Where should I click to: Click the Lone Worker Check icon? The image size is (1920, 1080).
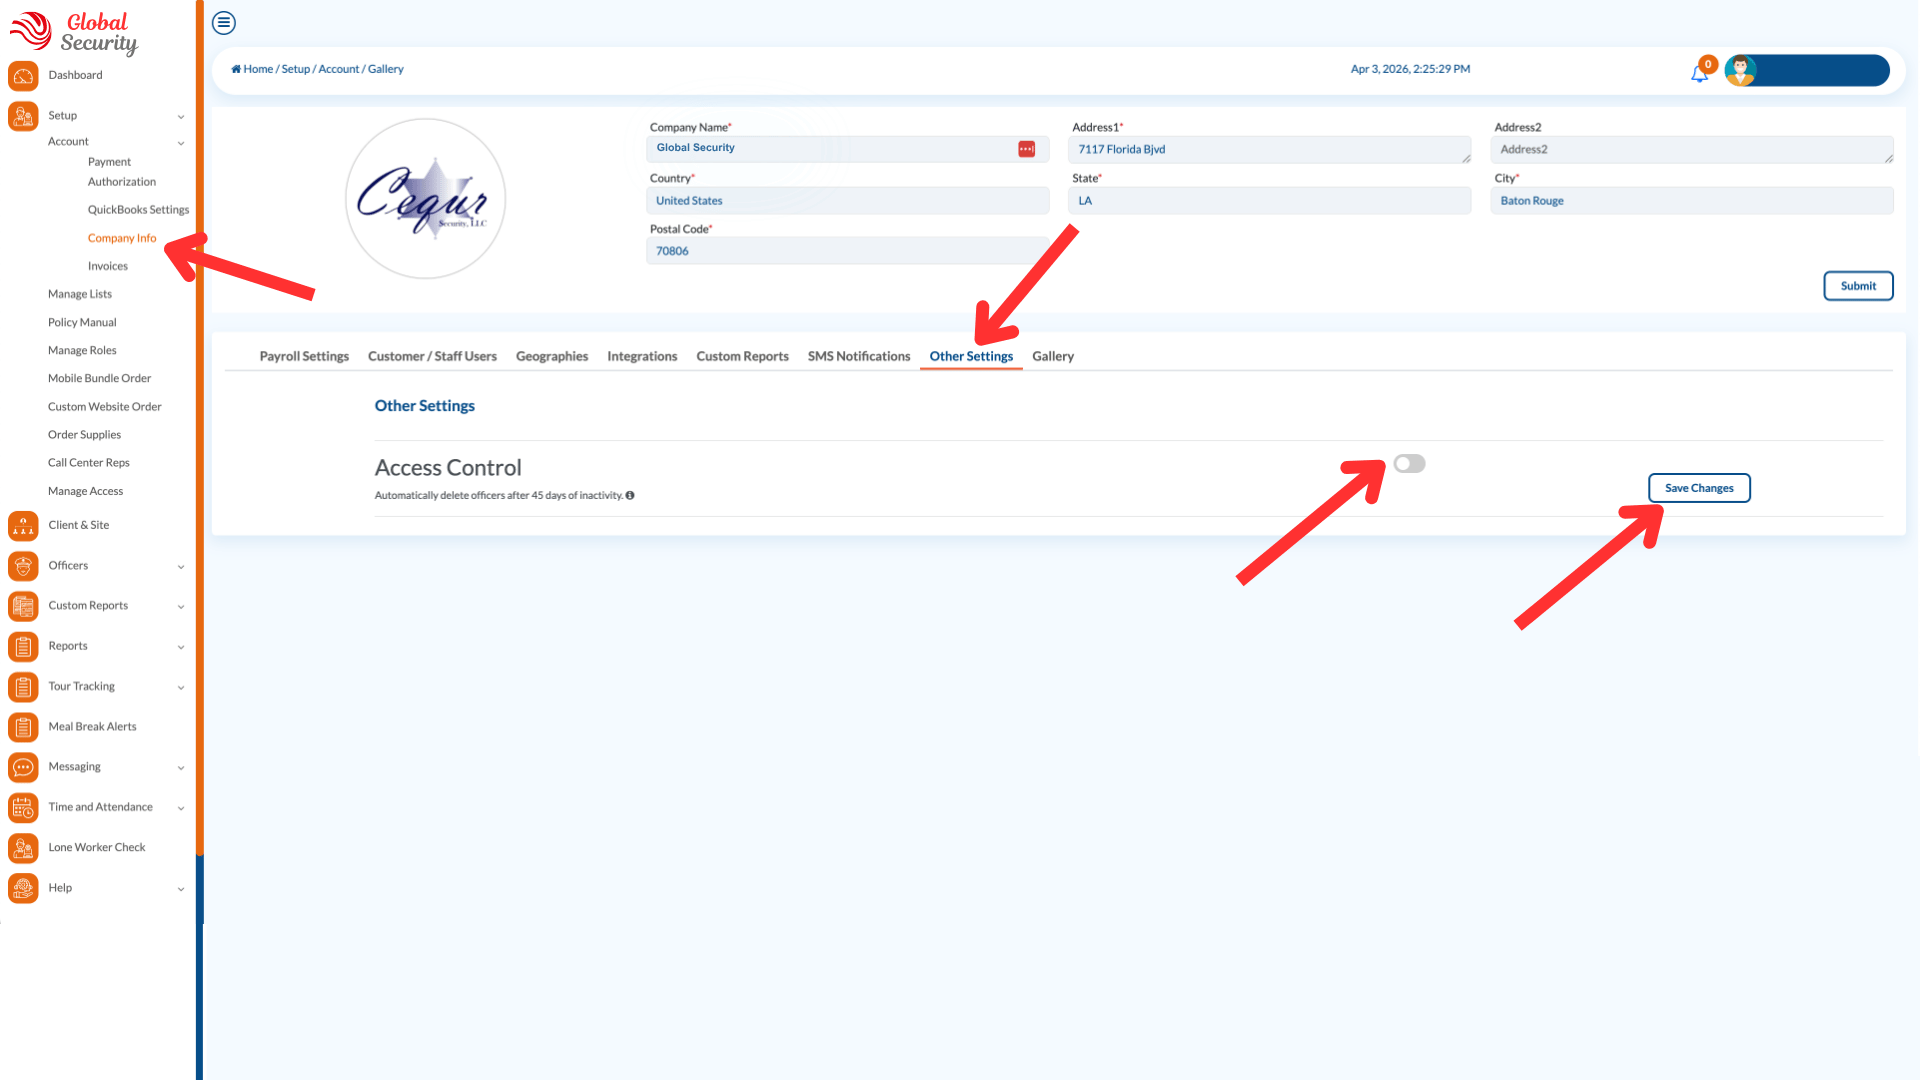tap(23, 848)
